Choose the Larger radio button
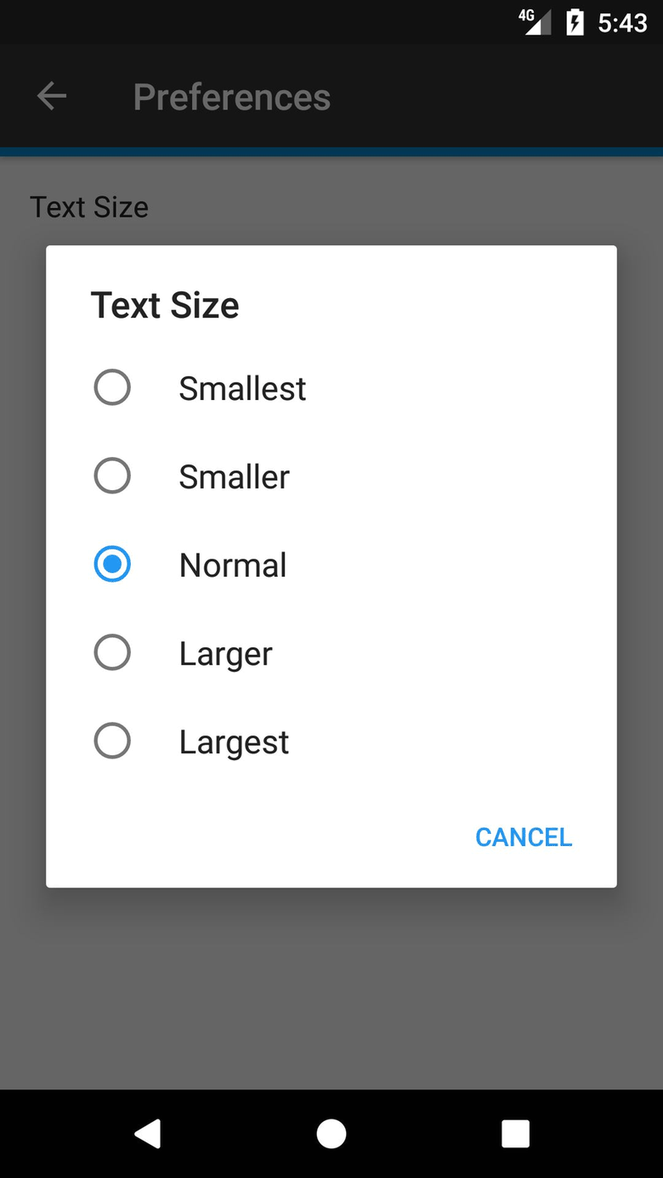This screenshot has width=663, height=1178. (x=112, y=653)
